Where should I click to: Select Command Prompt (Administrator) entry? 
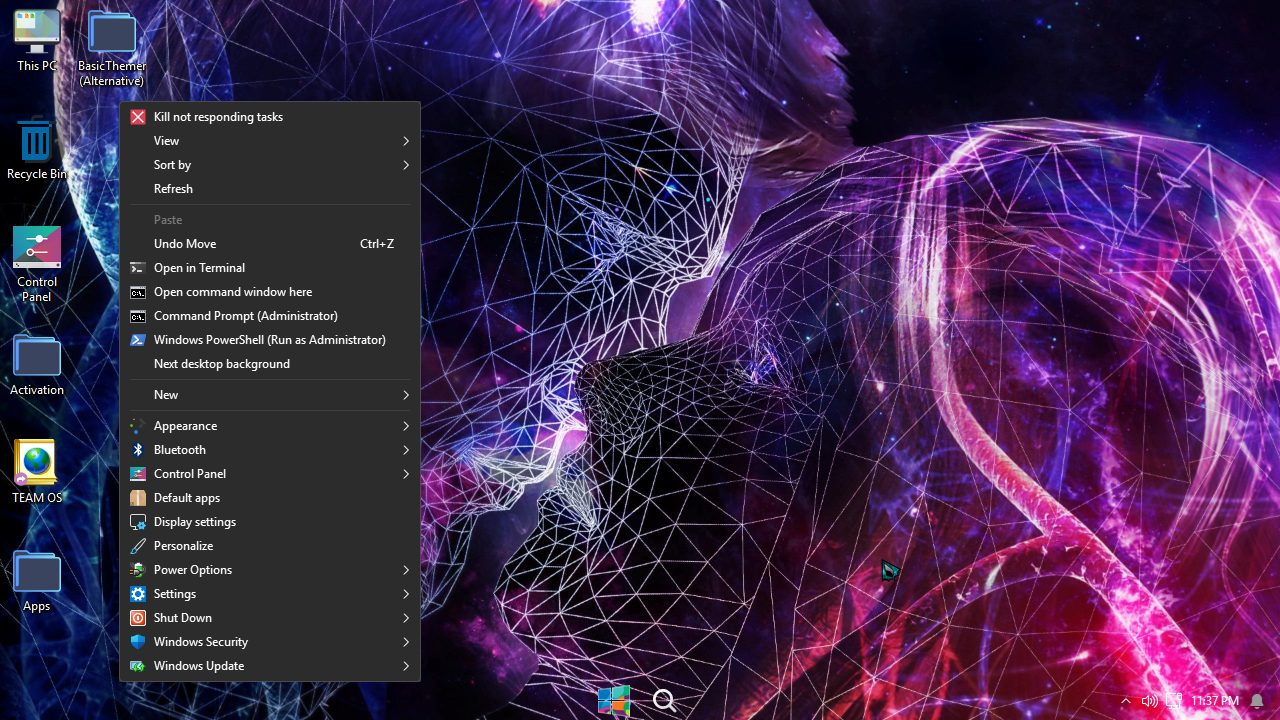point(270,316)
